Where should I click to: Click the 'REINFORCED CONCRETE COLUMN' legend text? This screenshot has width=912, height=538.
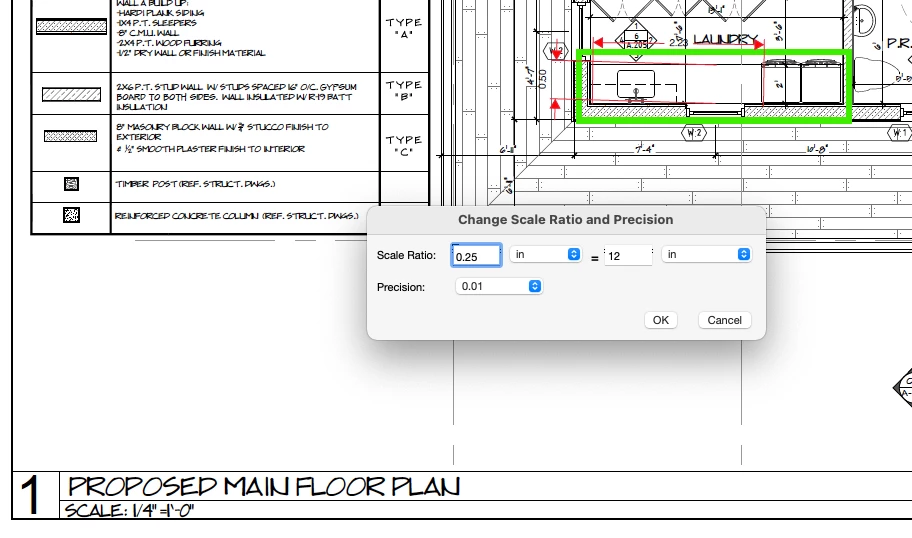(237, 216)
